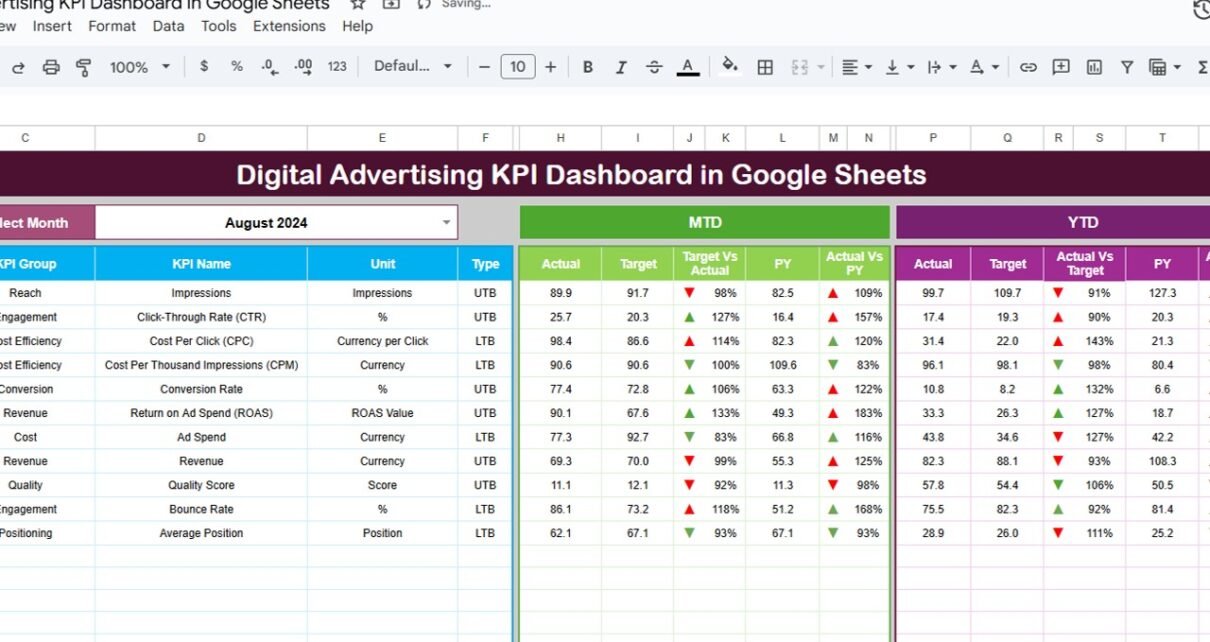Open the text wrapping dropdown
Screen dimensions: 1210x642
942,67
